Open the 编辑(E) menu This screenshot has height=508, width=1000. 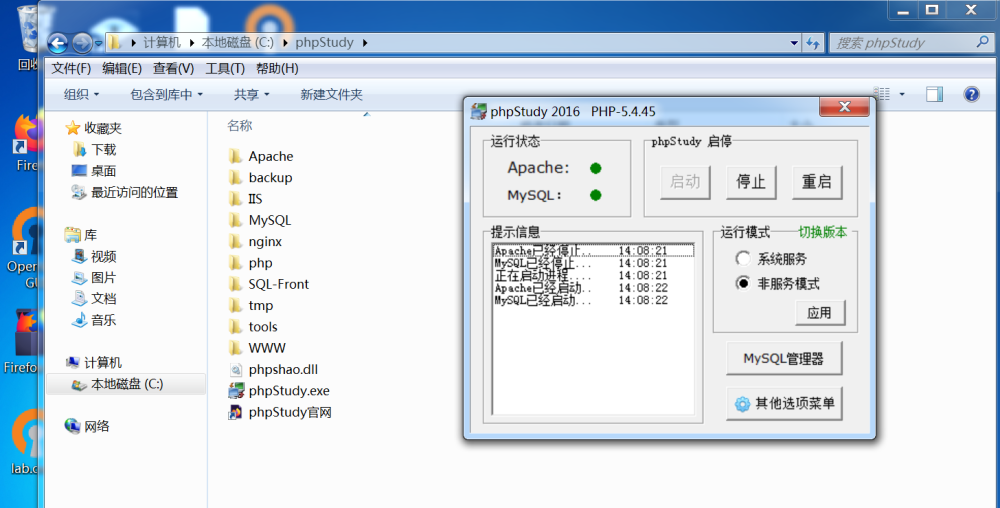(122, 68)
